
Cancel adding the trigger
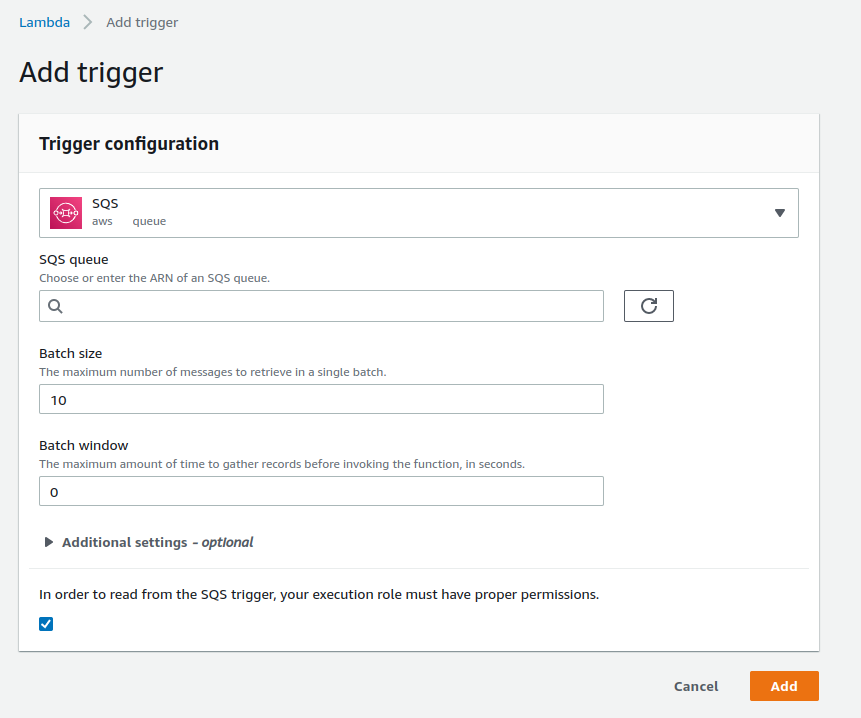click(x=696, y=686)
